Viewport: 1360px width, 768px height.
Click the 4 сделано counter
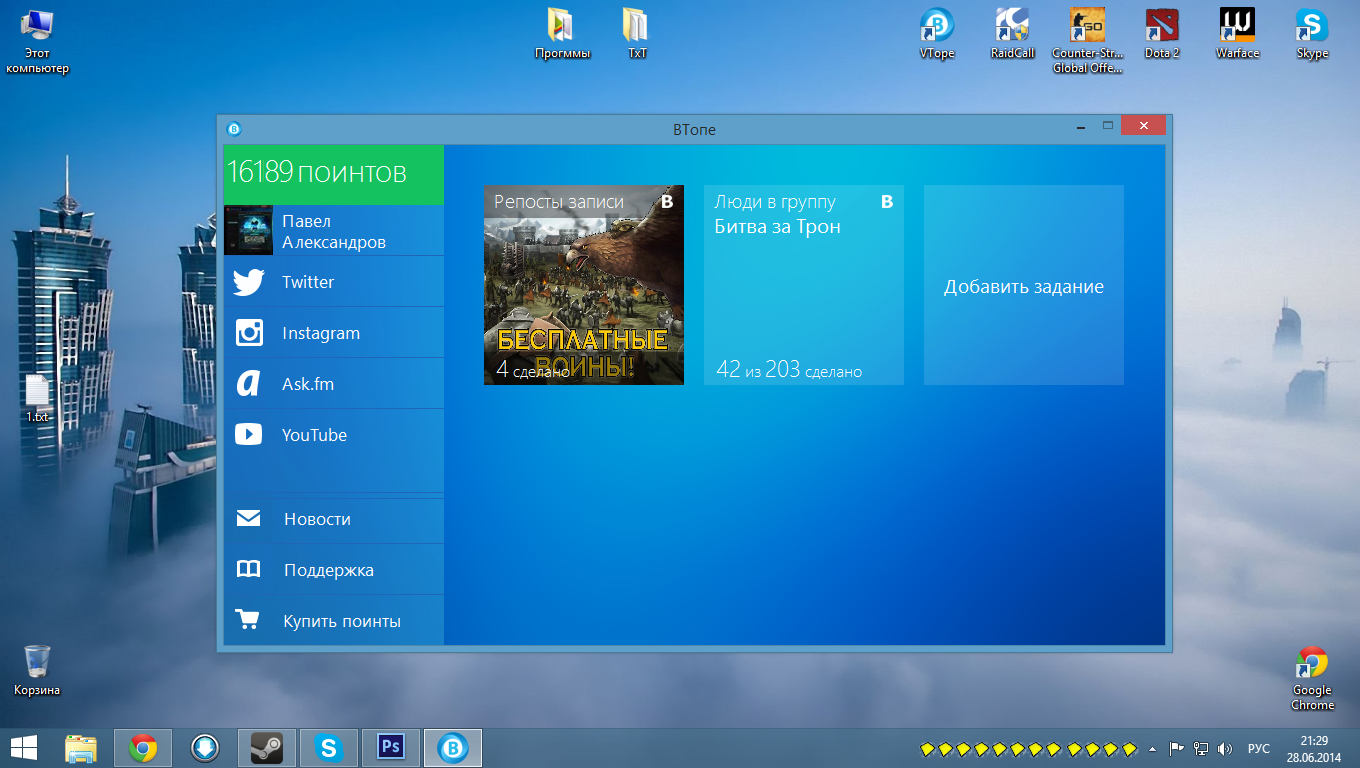pos(532,370)
